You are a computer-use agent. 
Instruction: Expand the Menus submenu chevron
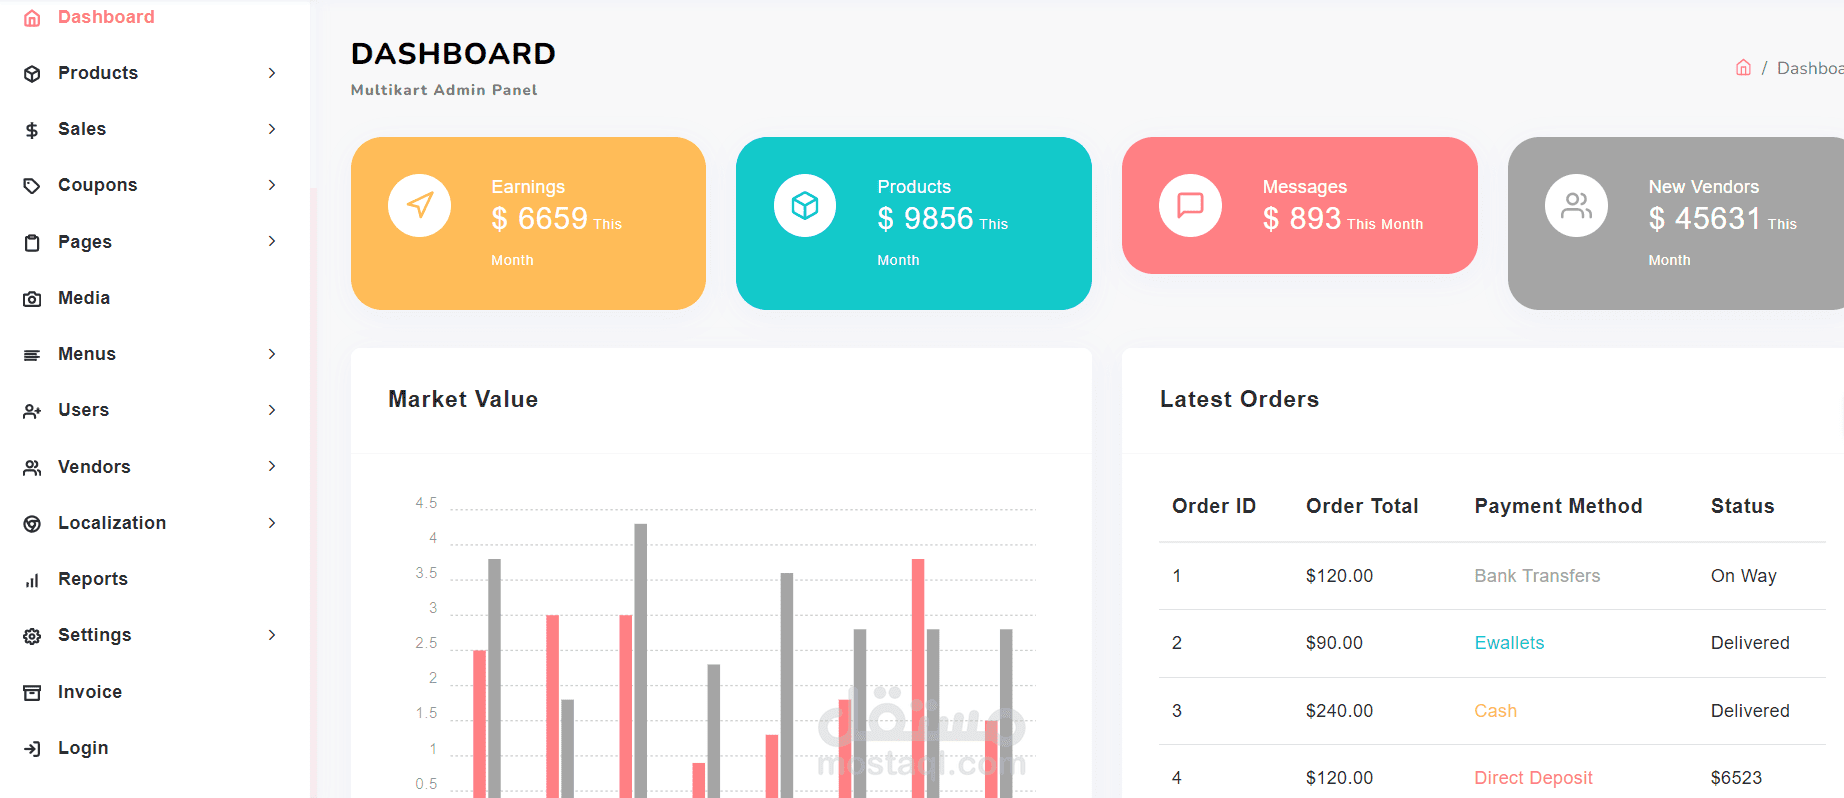272,354
